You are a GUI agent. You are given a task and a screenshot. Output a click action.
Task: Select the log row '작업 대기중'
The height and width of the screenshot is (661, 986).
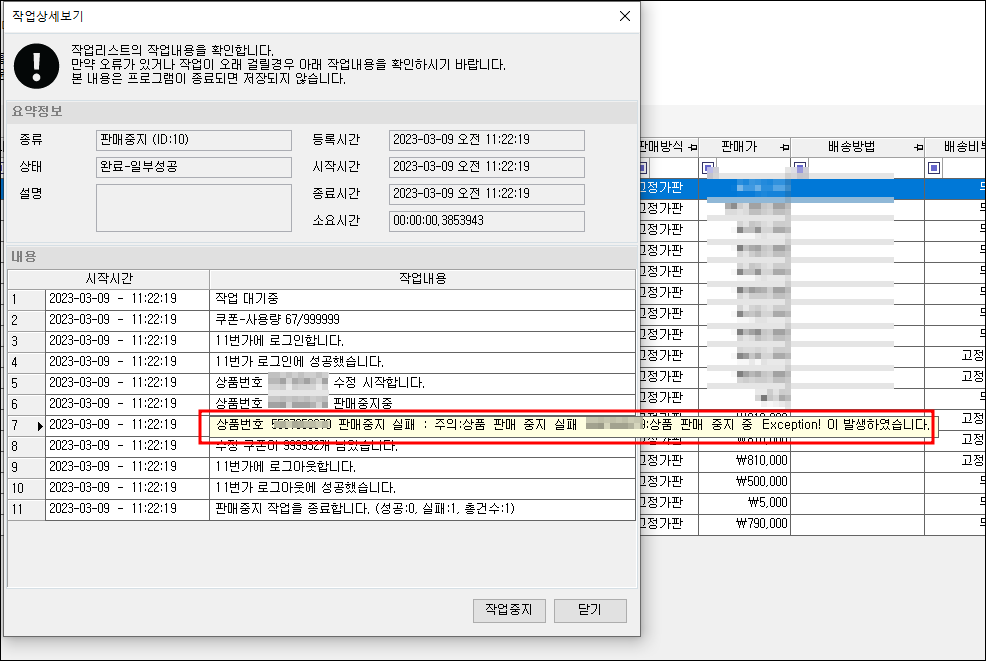coord(321,299)
